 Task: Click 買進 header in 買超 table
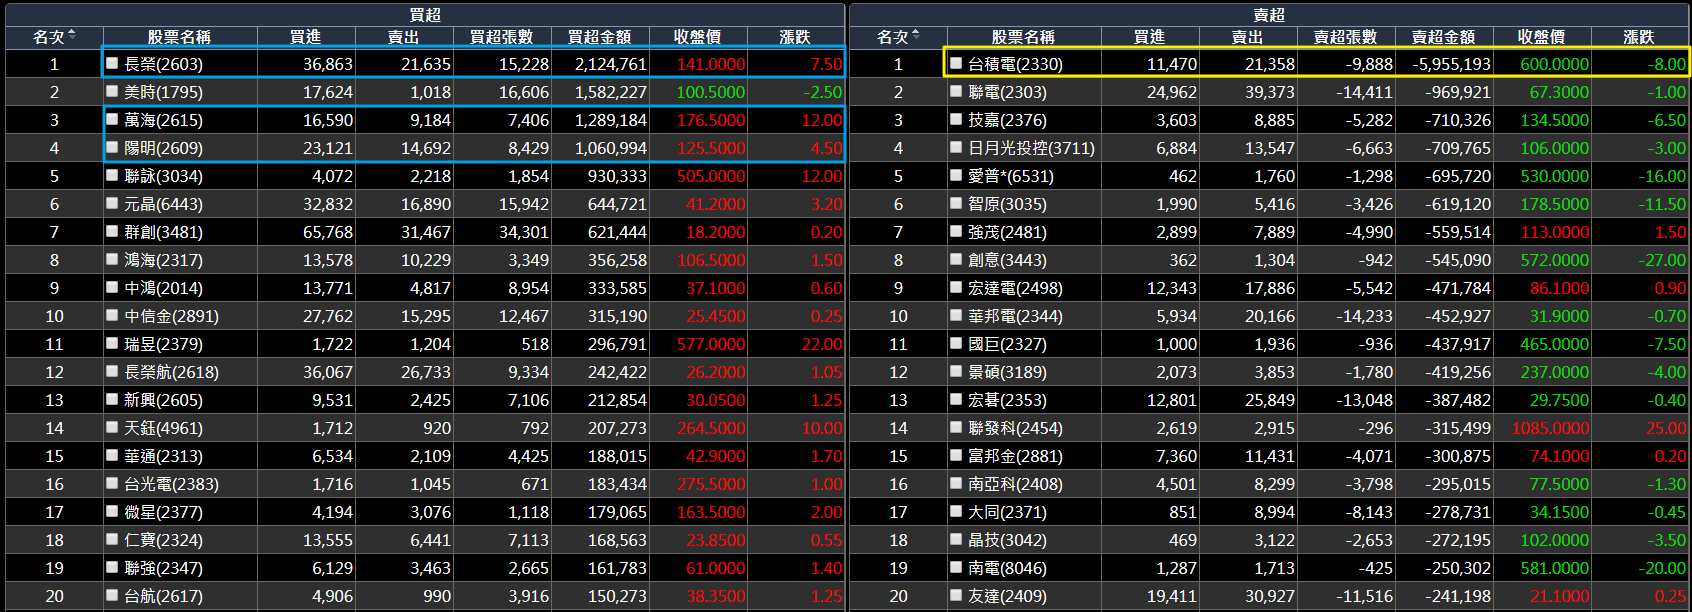(x=305, y=37)
